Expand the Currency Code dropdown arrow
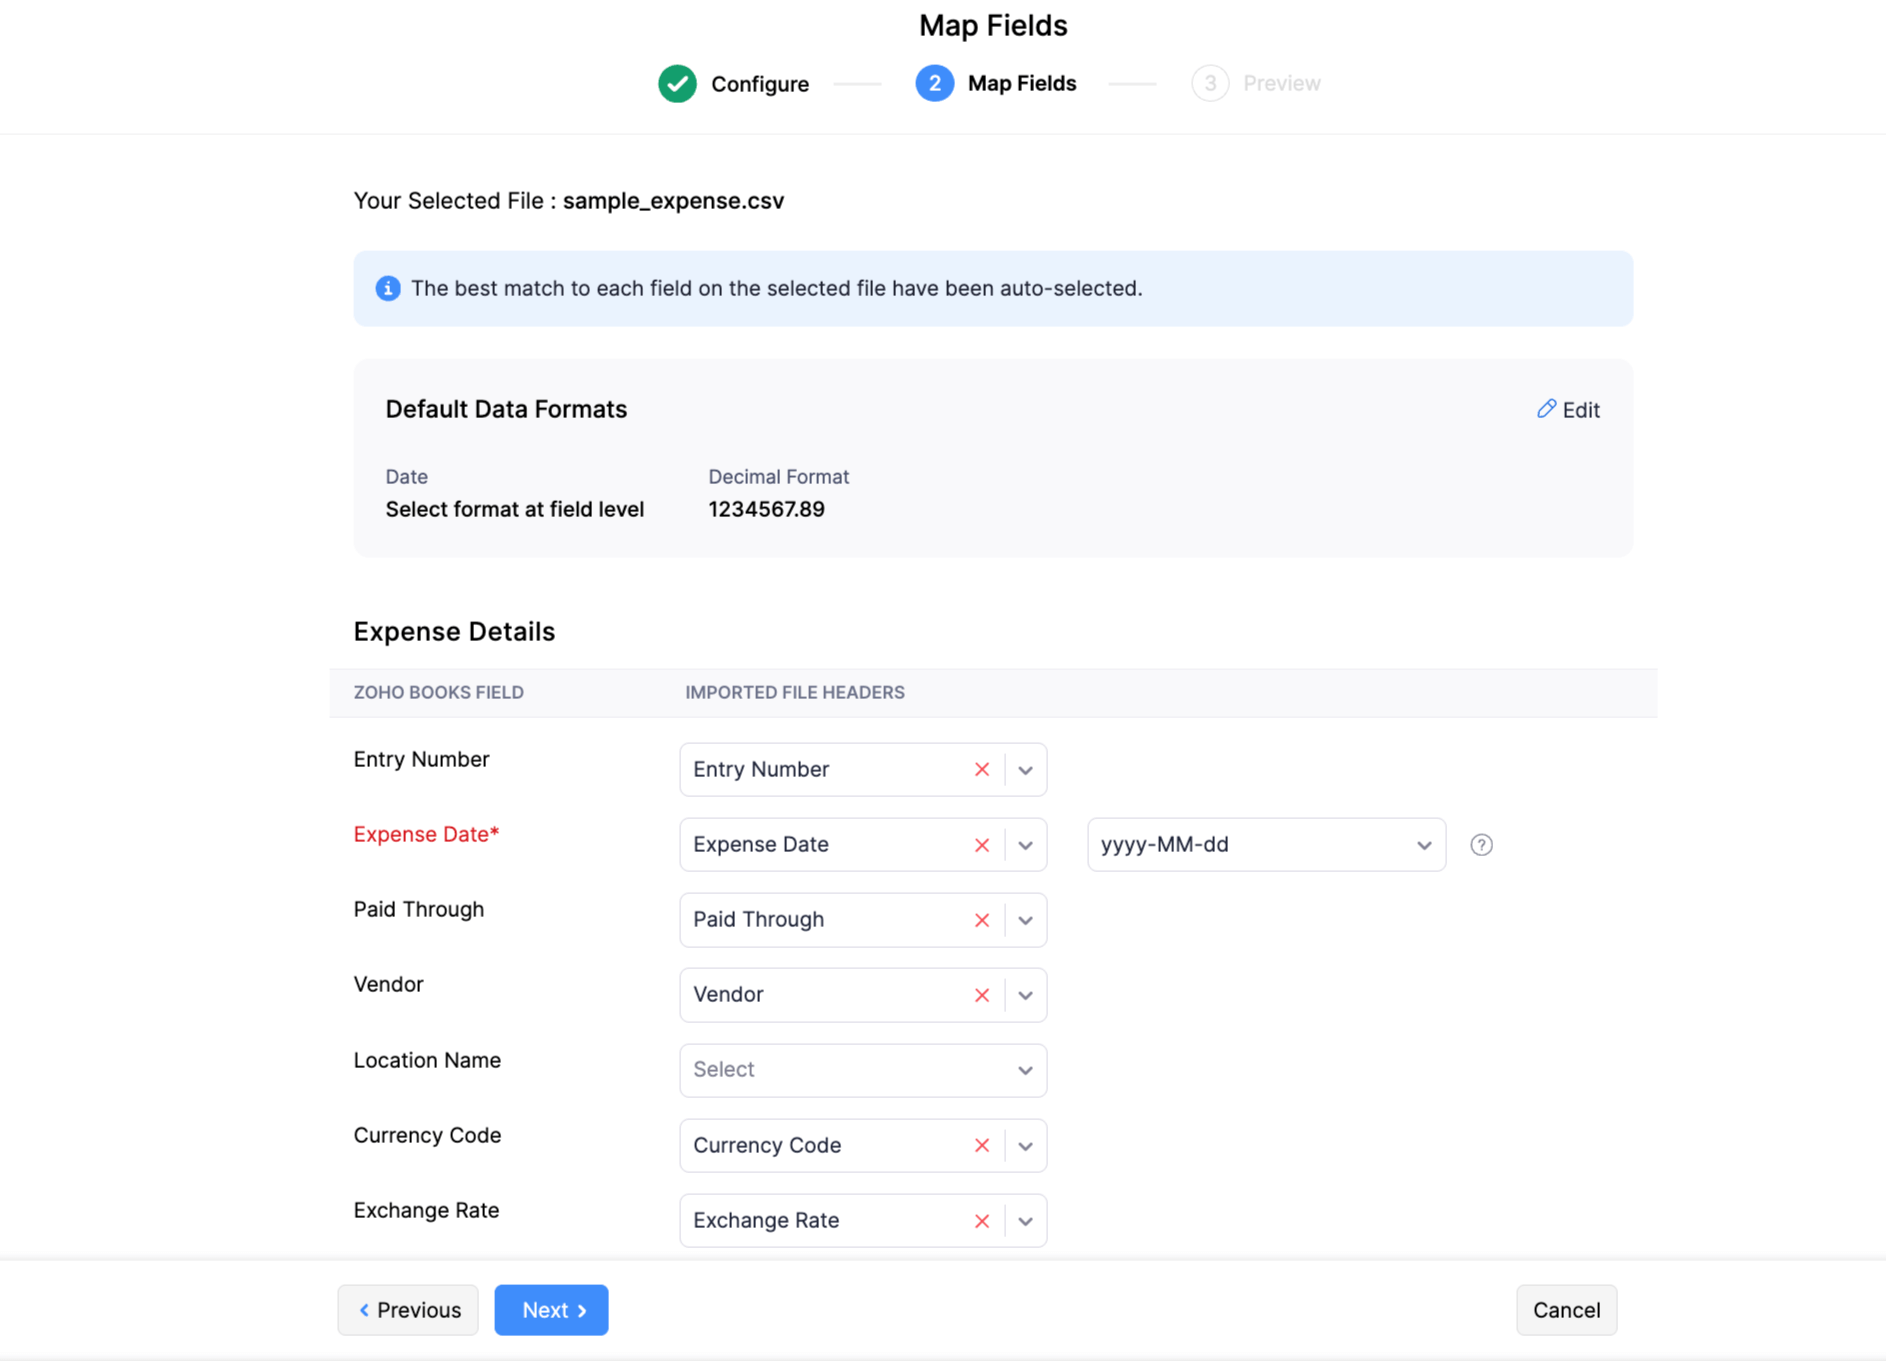The width and height of the screenshot is (1886, 1361). click(x=1025, y=1146)
